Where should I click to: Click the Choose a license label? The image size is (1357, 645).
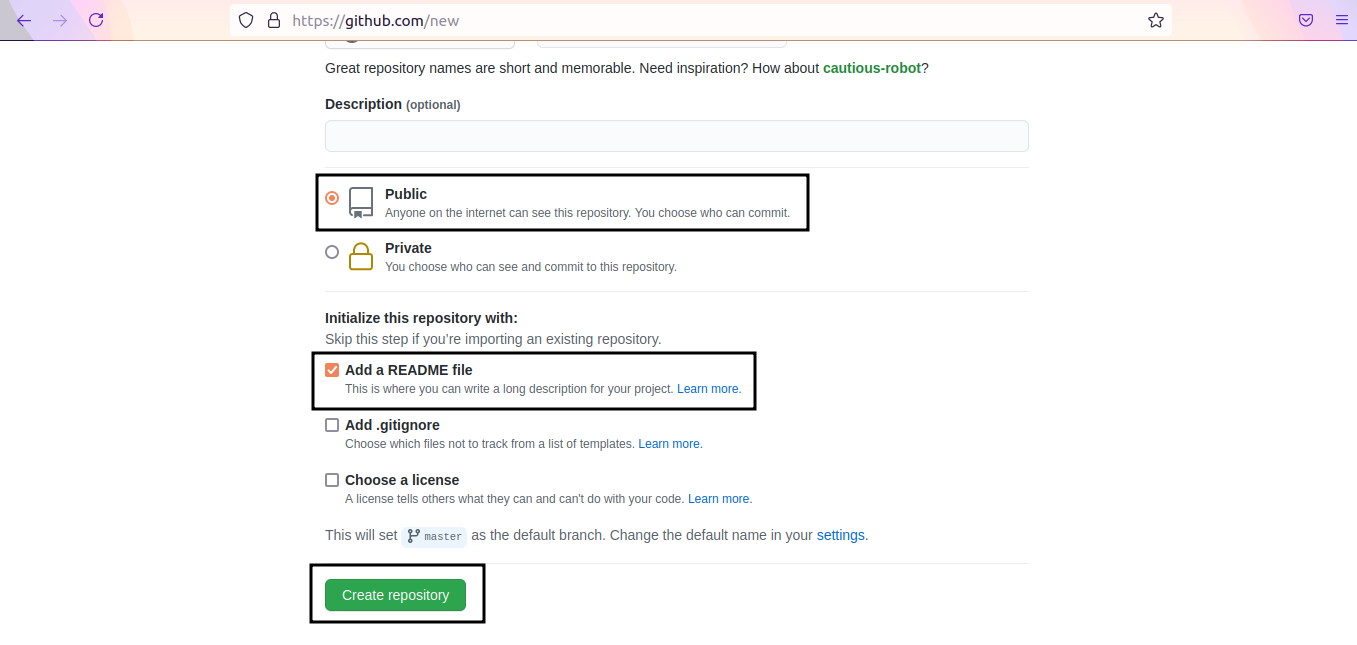pos(402,480)
